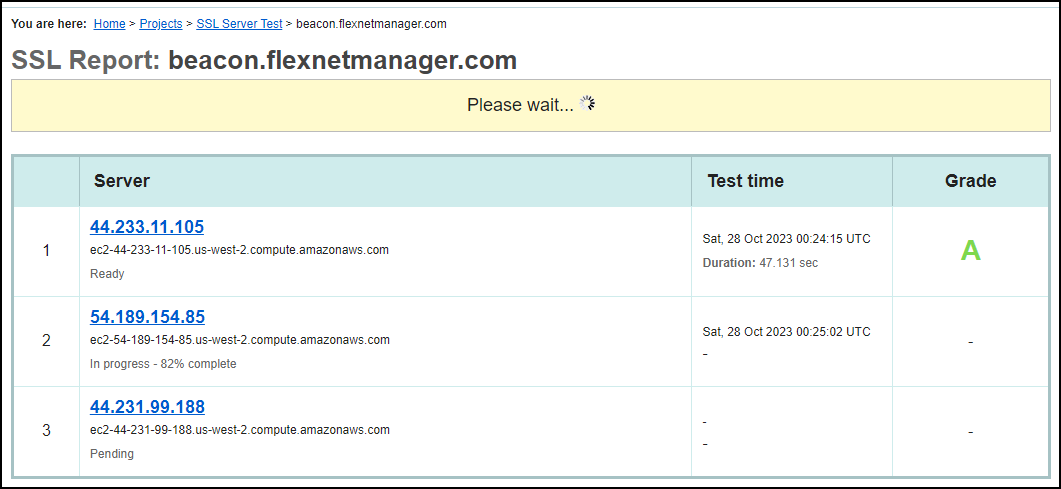
Task: Select test time Sat, 28 Oct 2023 00:24:15 UTC
Action: pos(786,239)
